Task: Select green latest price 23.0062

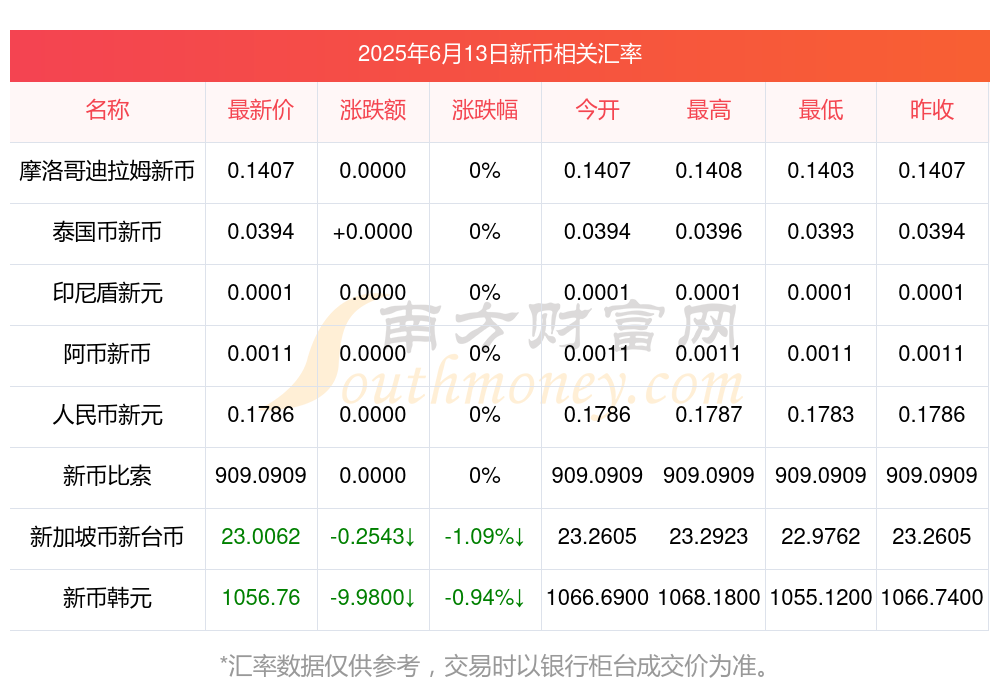Action: pos(261,537)
